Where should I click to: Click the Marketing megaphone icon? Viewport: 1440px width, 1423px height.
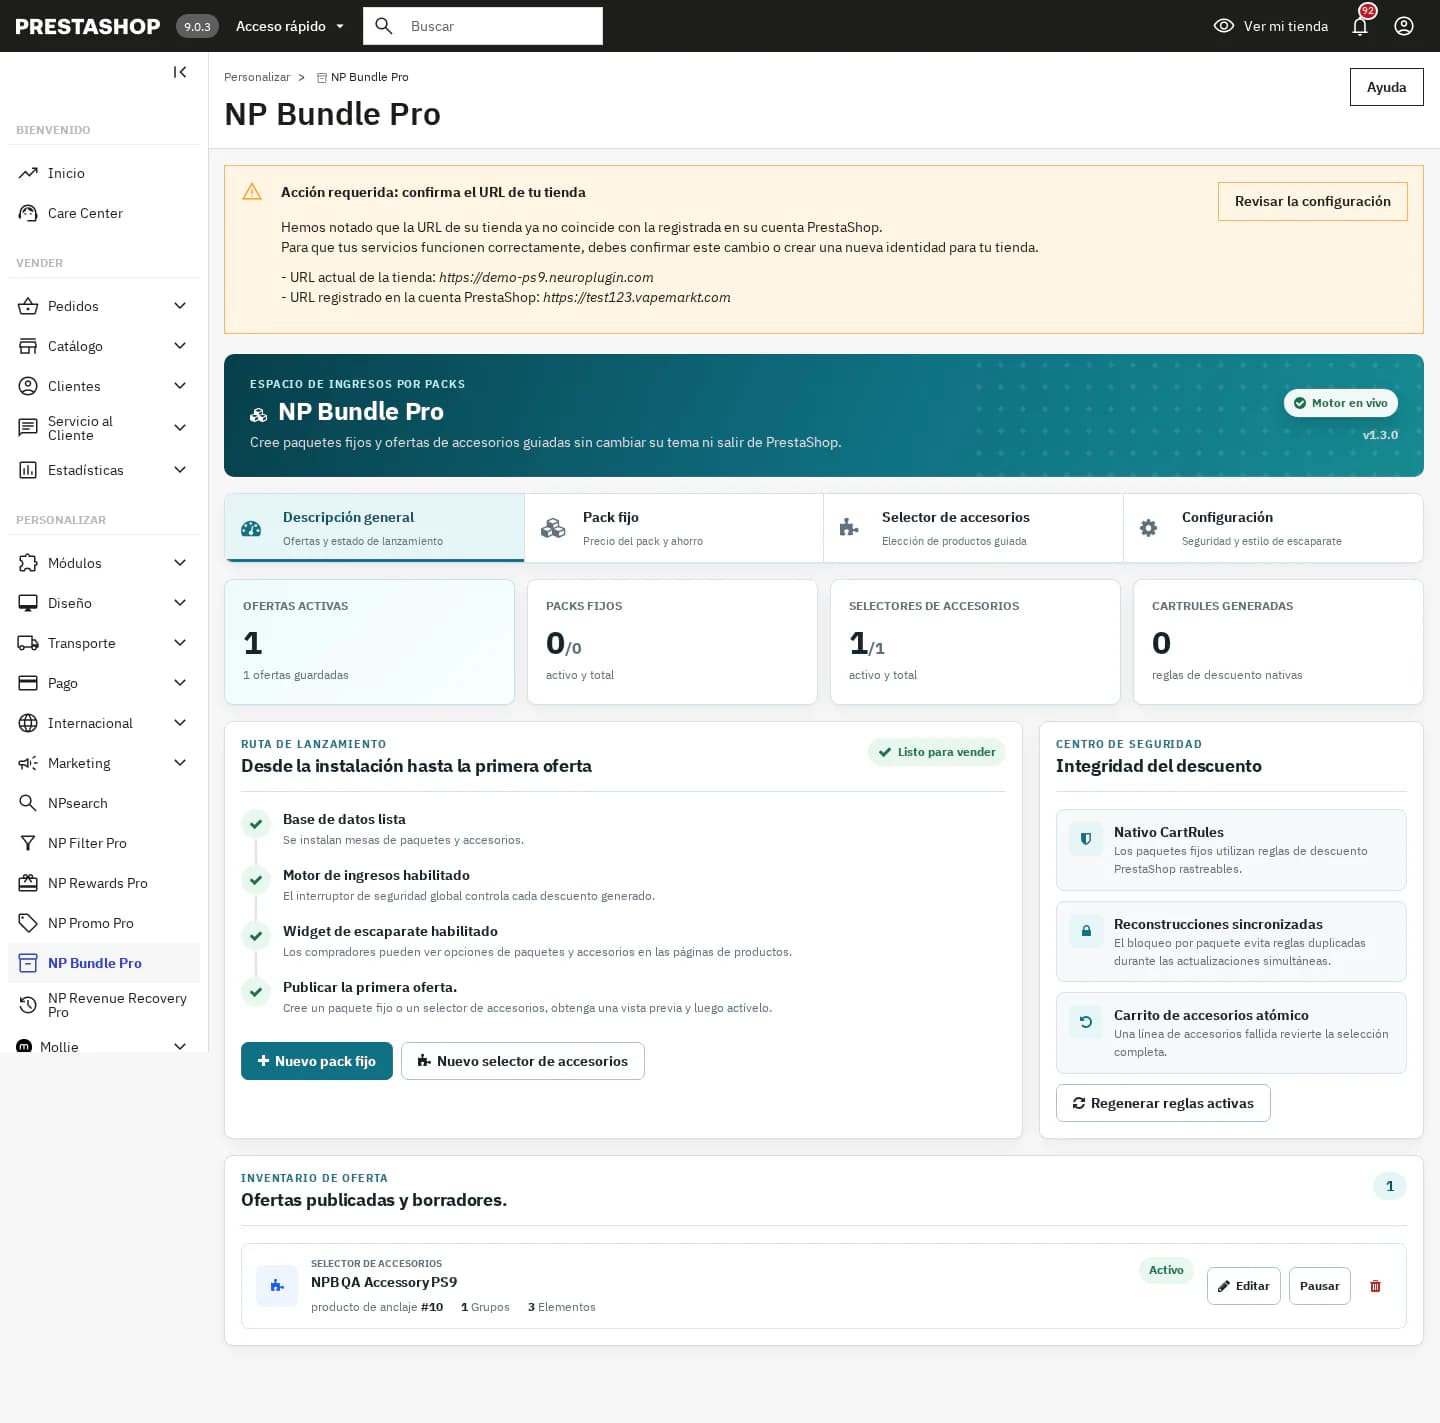[28, 763]
